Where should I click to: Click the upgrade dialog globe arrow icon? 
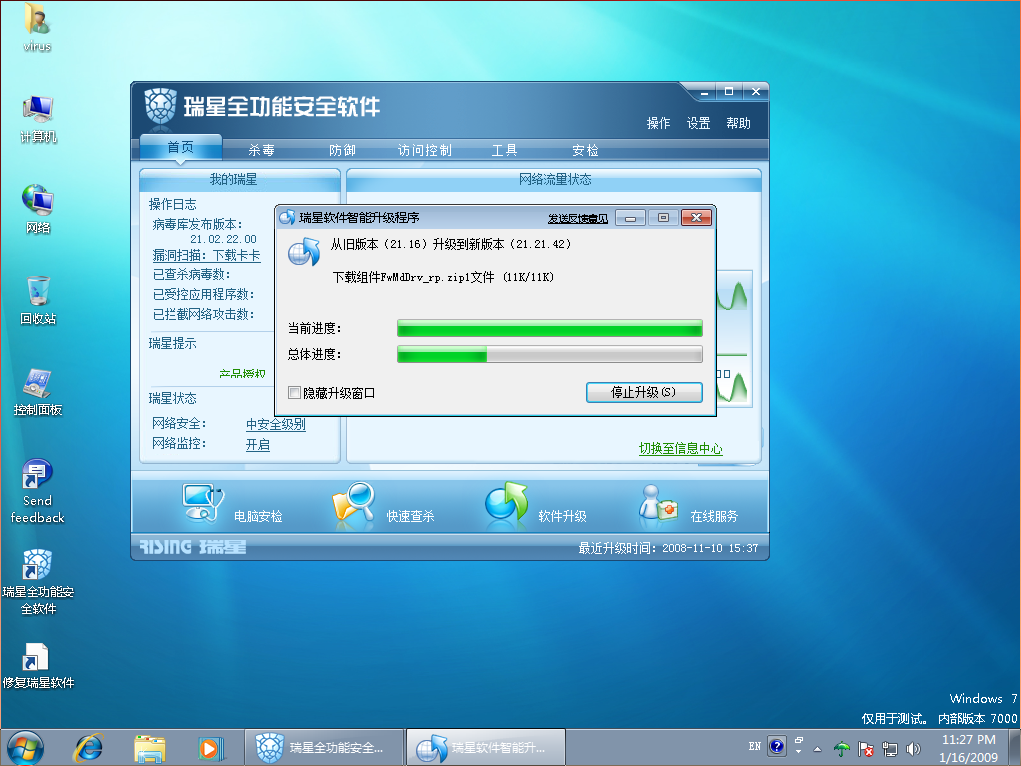(x=304, y=252)
